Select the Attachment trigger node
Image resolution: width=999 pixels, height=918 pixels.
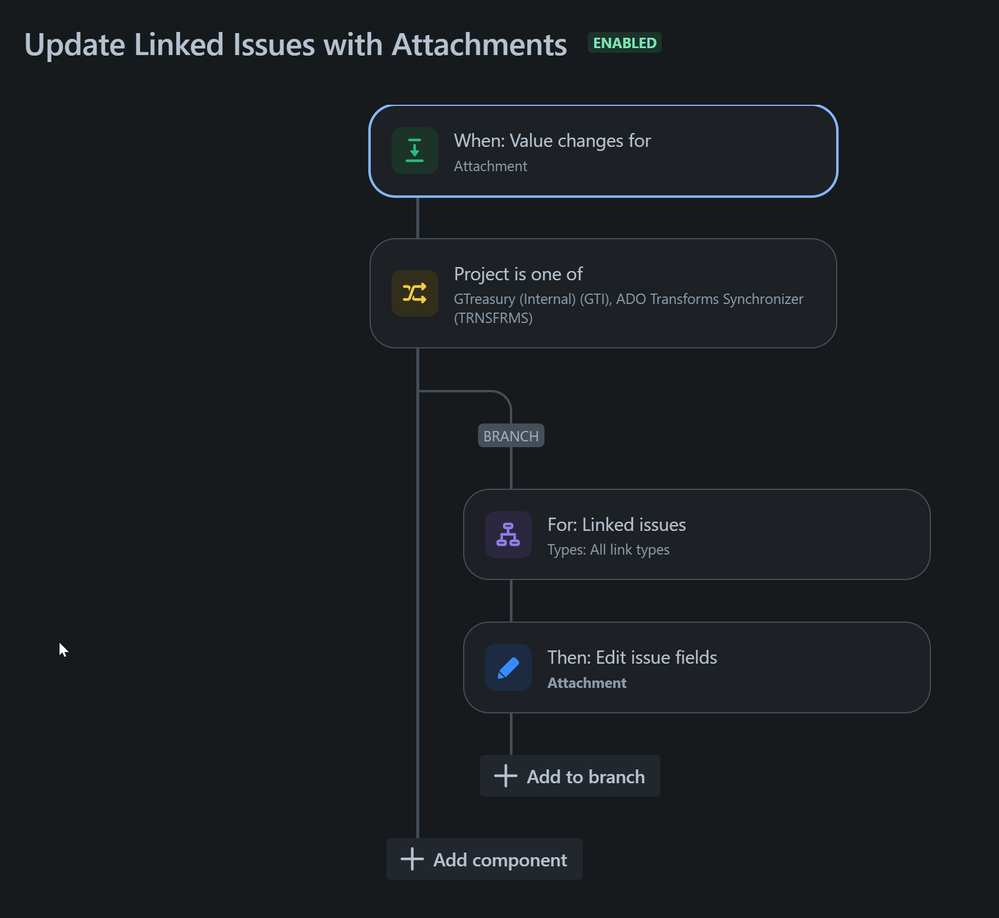[603, 150]
